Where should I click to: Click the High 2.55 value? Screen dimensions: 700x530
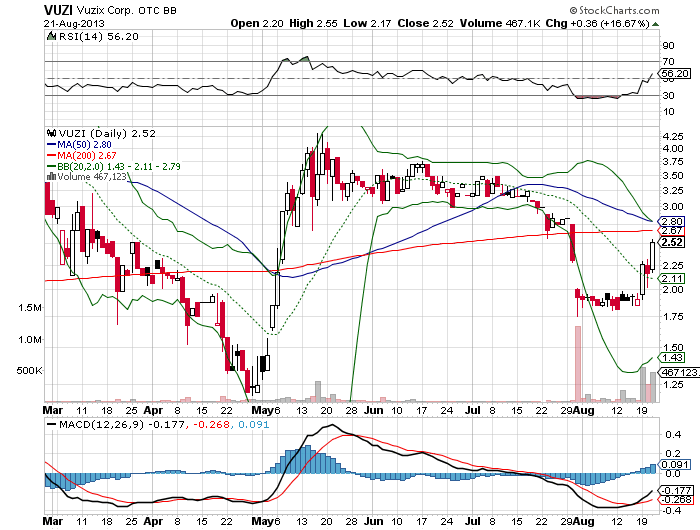(313, 23)
